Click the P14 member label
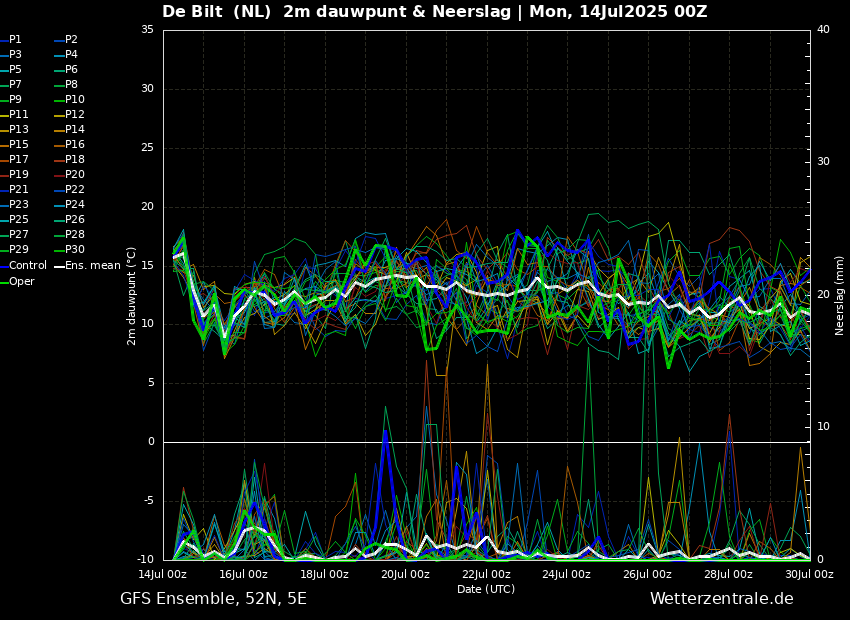 (x=70, y=130)
